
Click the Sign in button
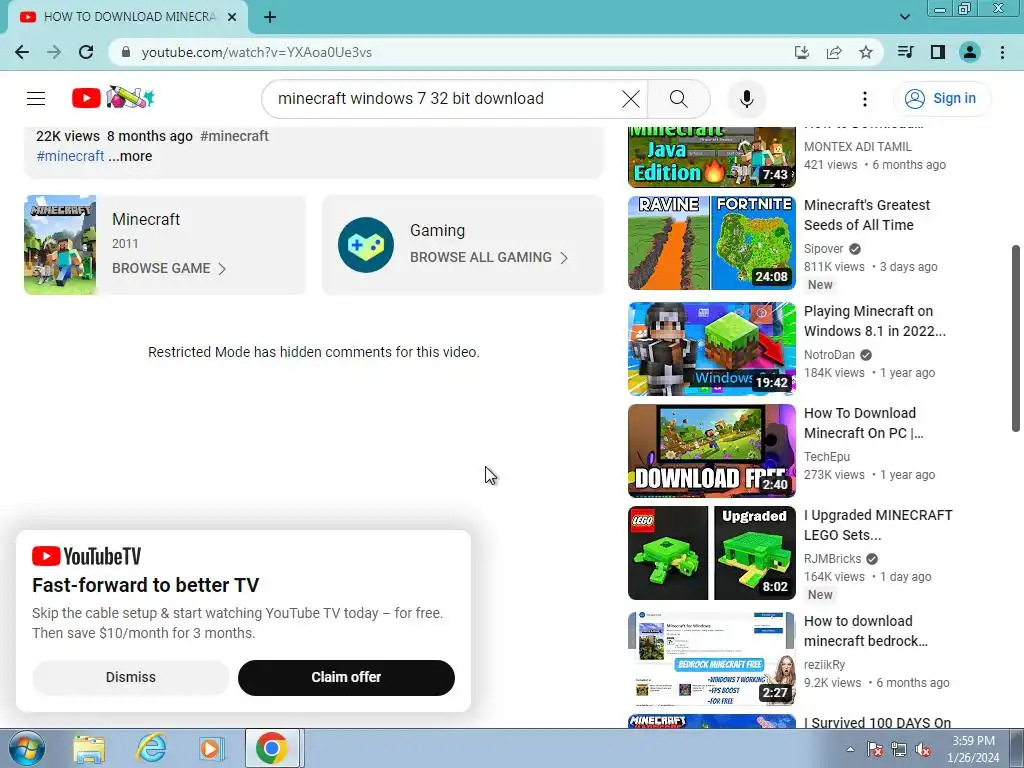(941, 99)
